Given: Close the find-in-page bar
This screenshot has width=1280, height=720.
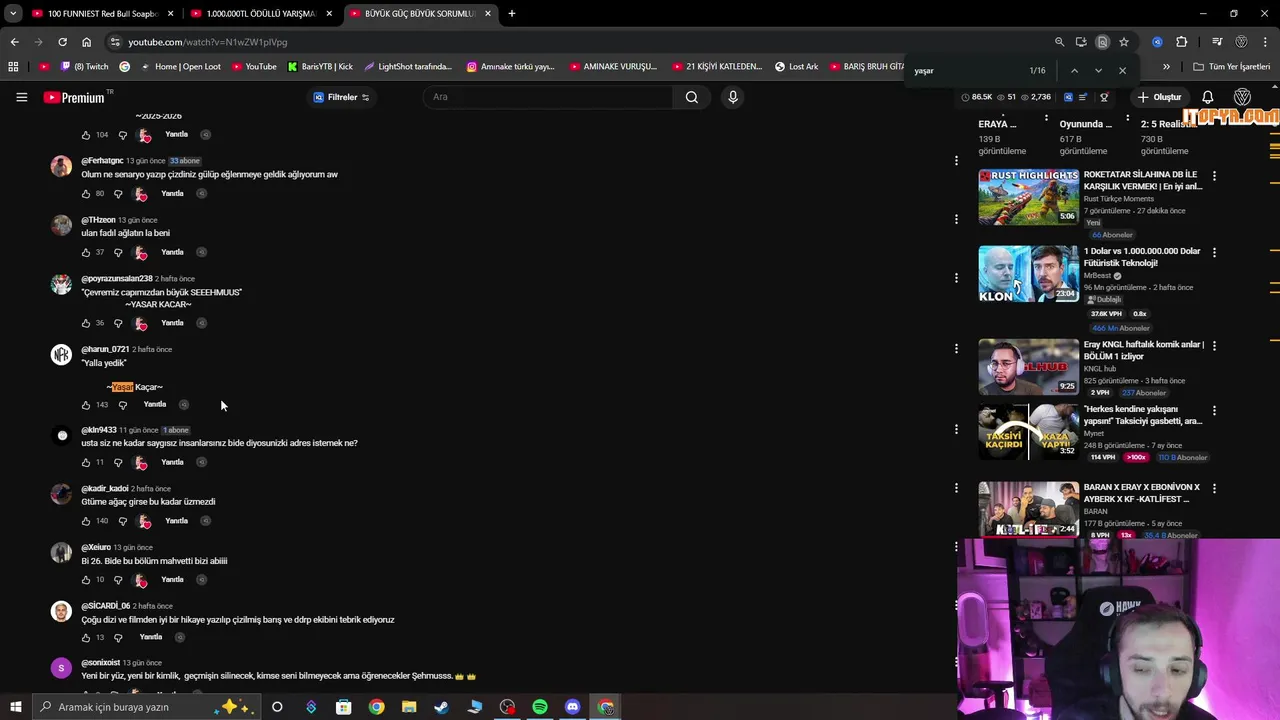Looking at the screenshot, I should click(x=1122, y=71).
